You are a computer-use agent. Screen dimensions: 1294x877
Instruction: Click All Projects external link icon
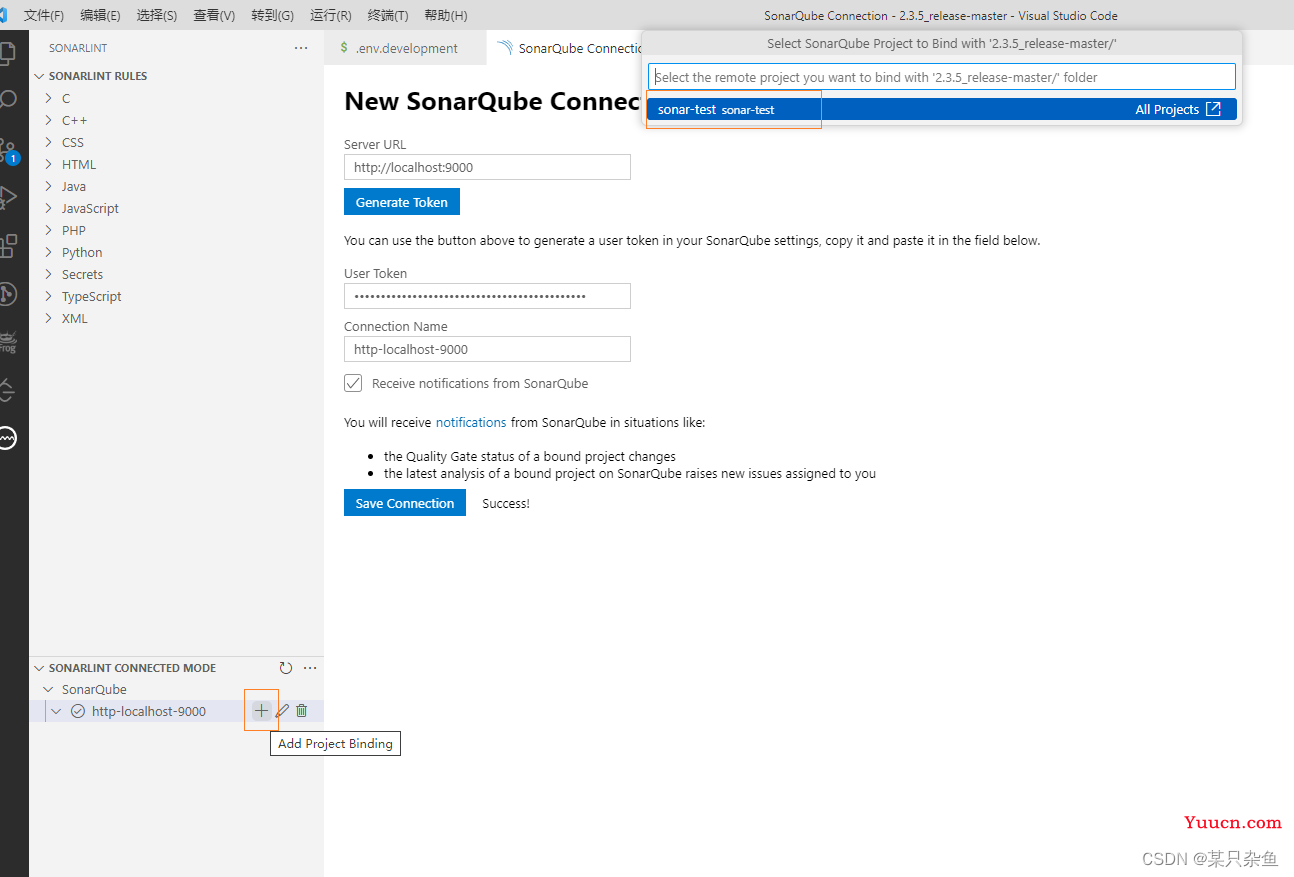[1213, 109]
